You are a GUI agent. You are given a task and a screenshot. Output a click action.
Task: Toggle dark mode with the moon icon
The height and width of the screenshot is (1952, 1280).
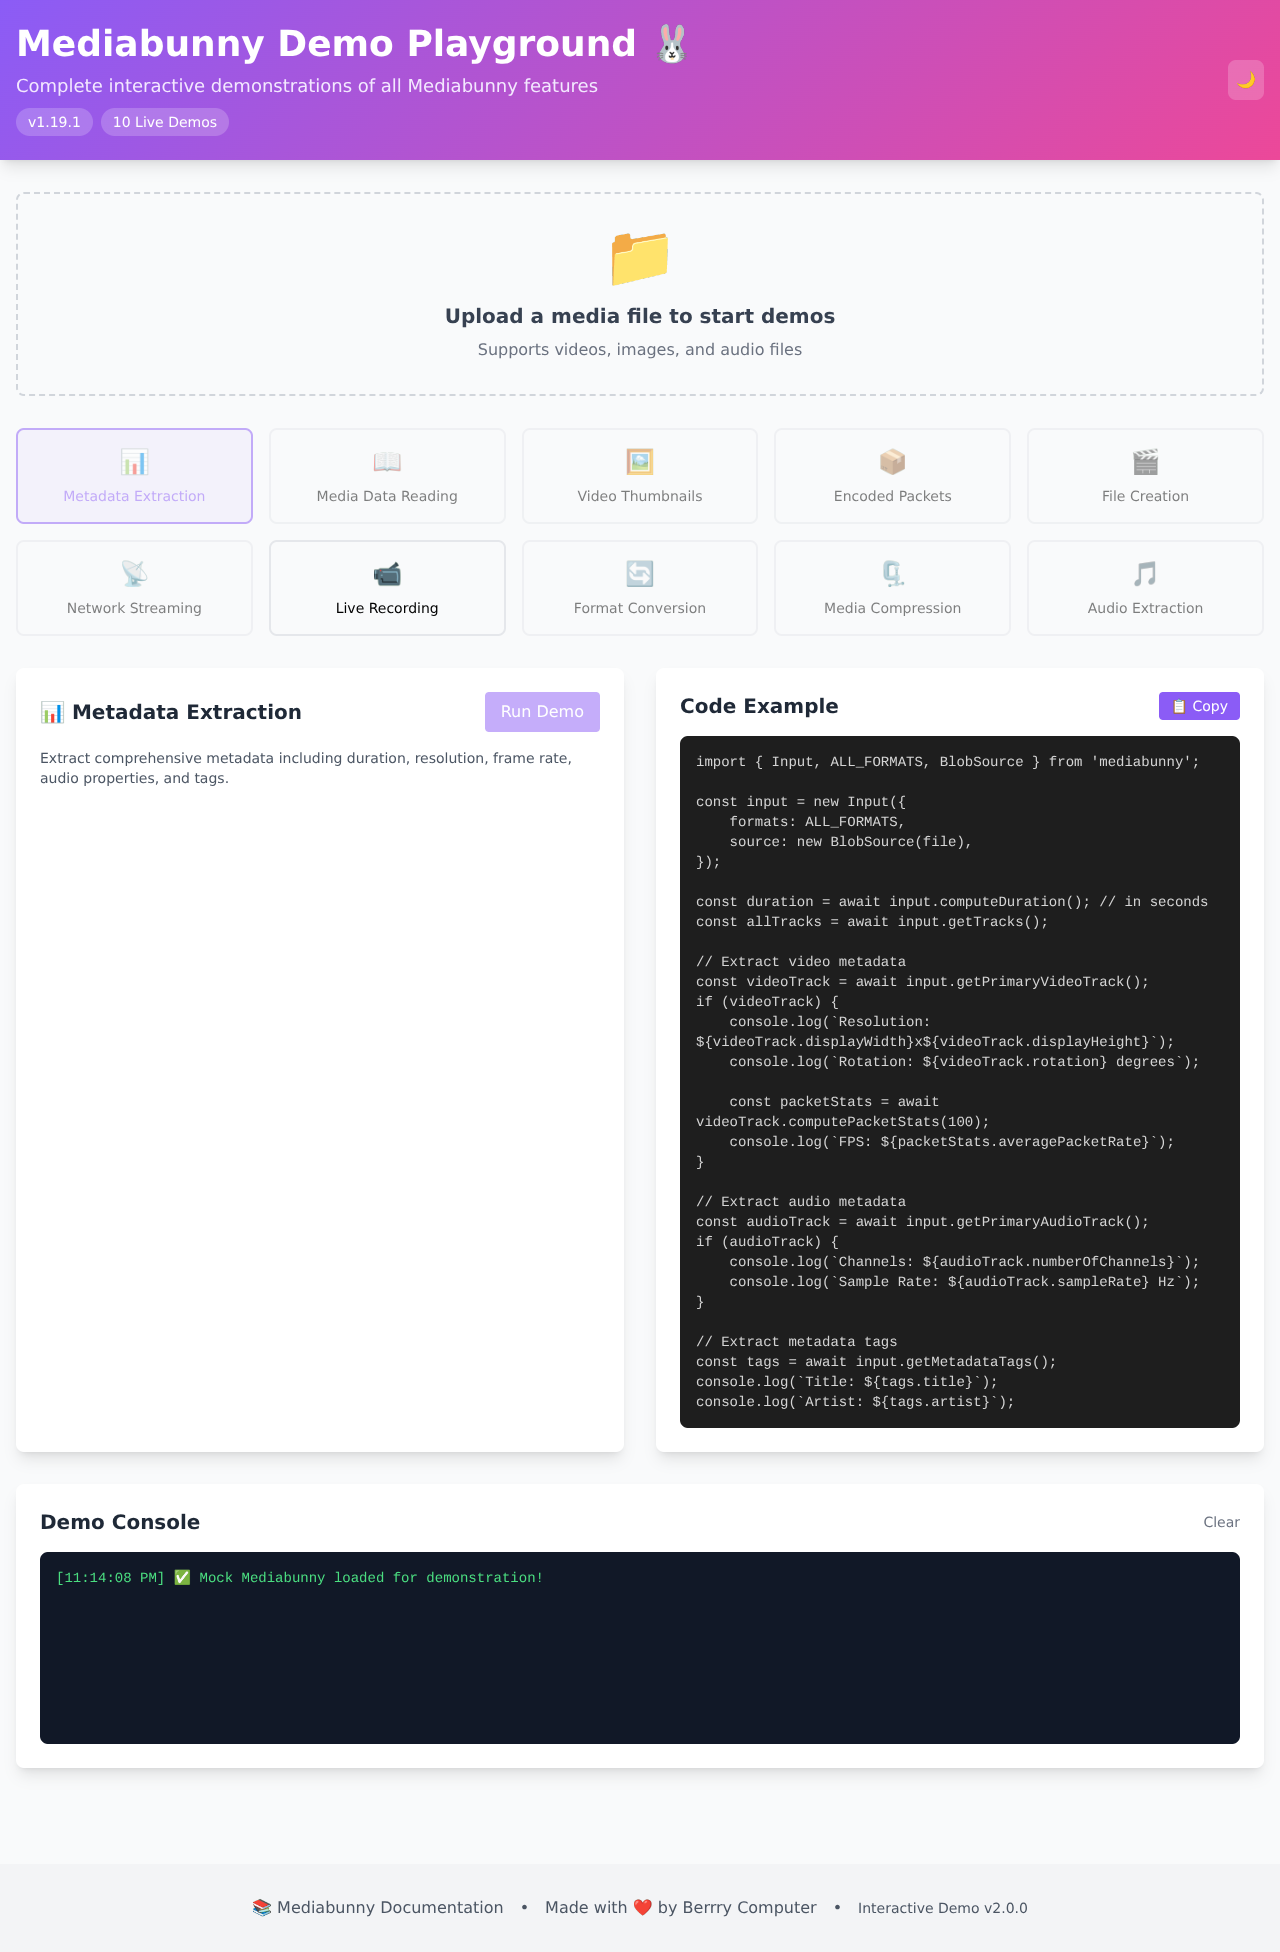pos(1246,80)
